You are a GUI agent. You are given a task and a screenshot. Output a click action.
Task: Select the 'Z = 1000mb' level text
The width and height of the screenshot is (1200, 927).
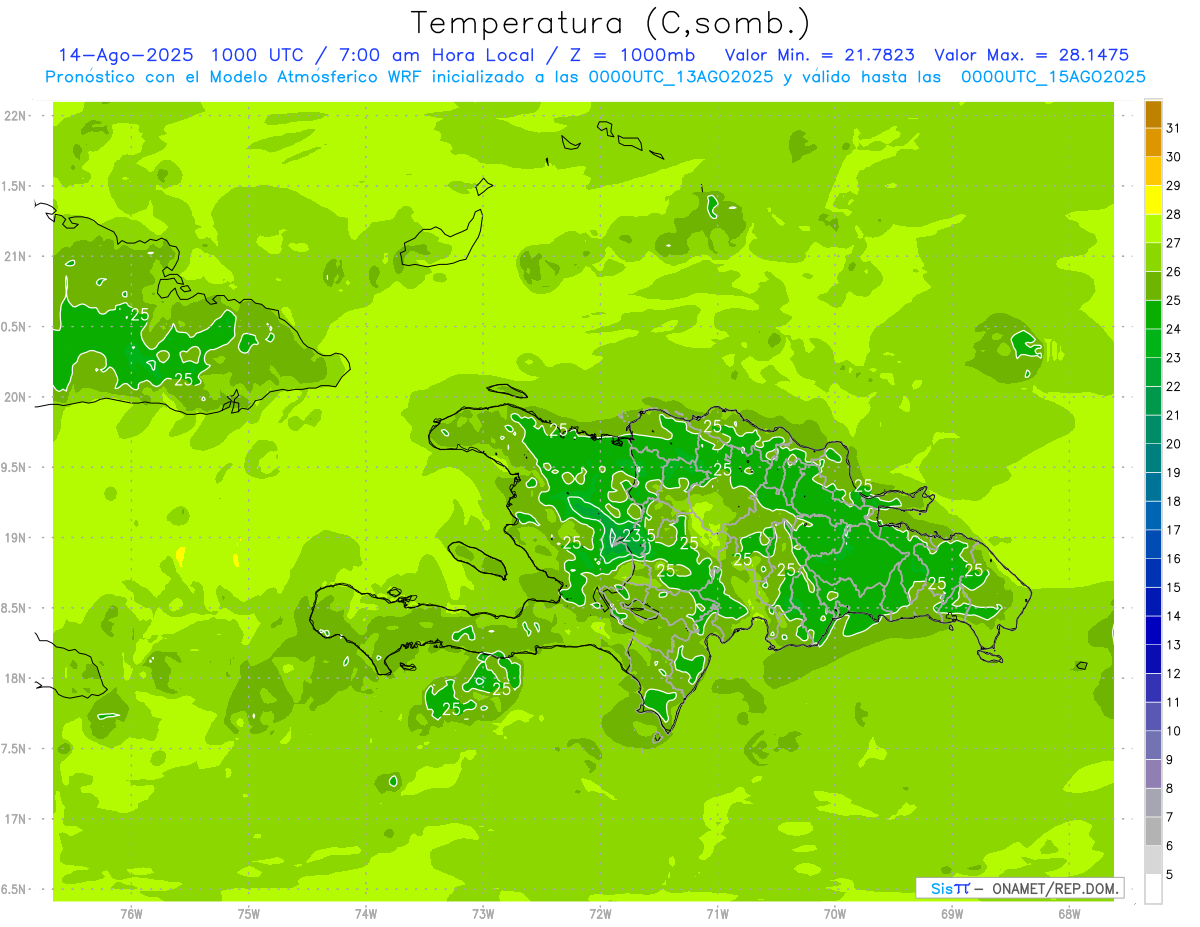[632, 56]
